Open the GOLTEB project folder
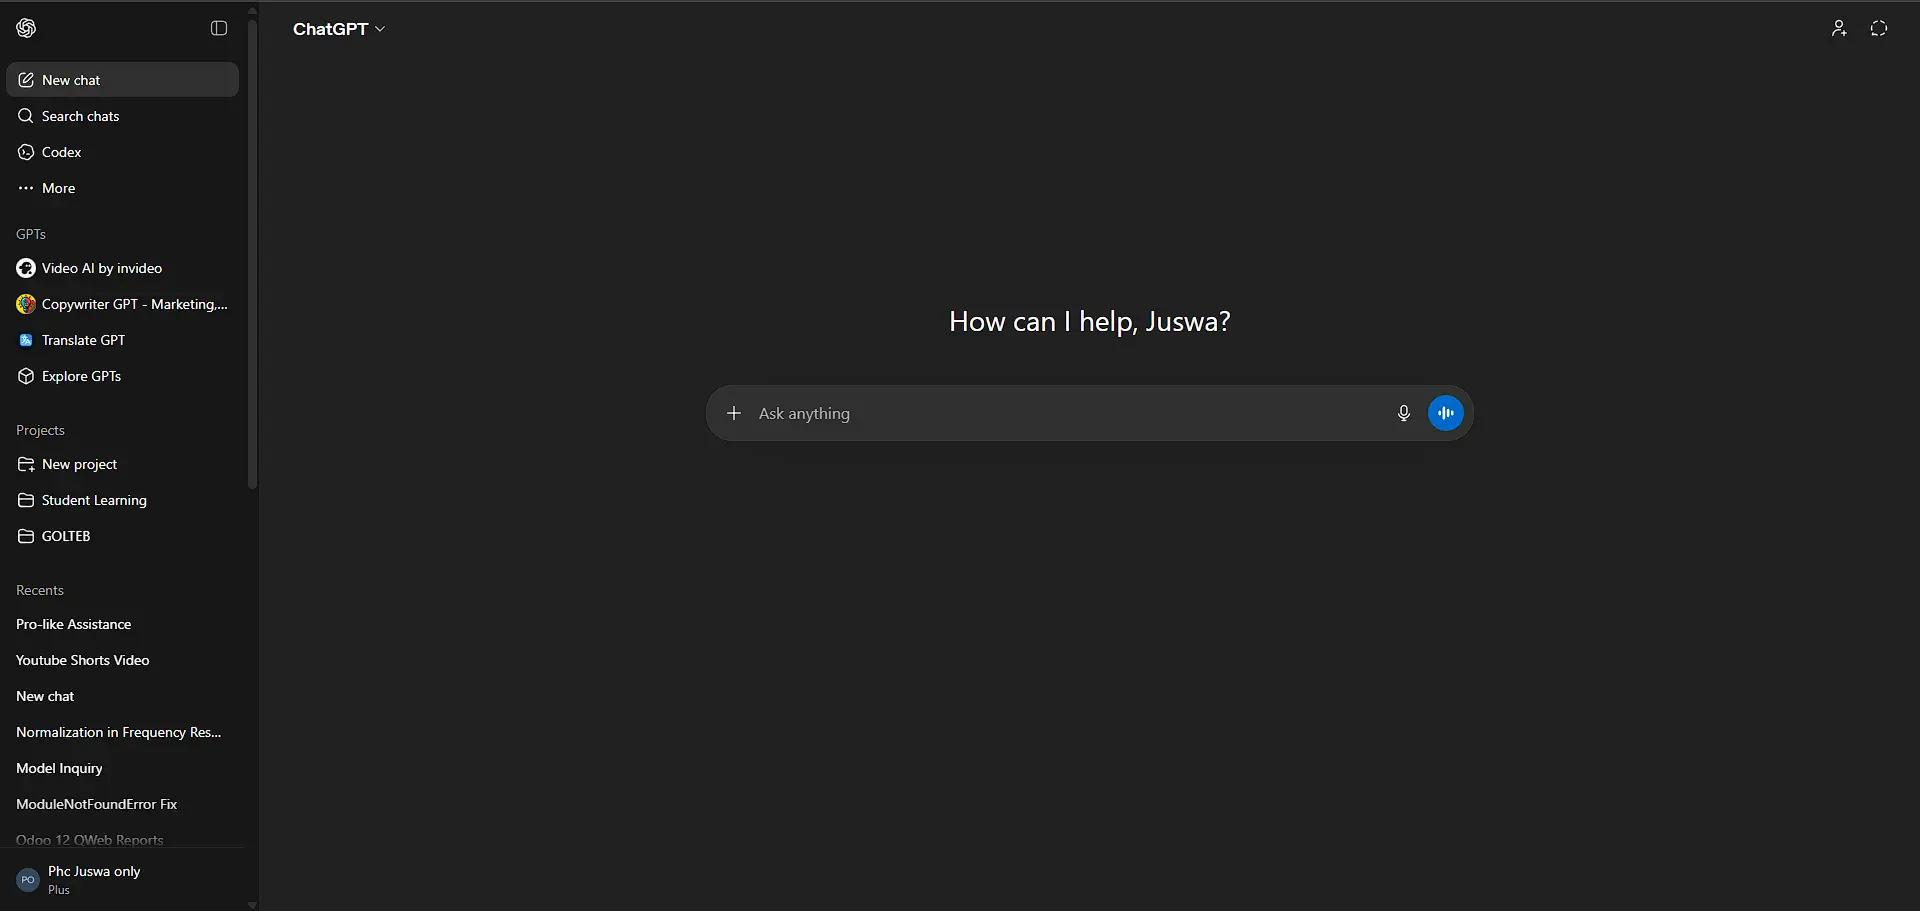Image resolution: width=1920 pixels, height=911 pixels. (122, 536)
